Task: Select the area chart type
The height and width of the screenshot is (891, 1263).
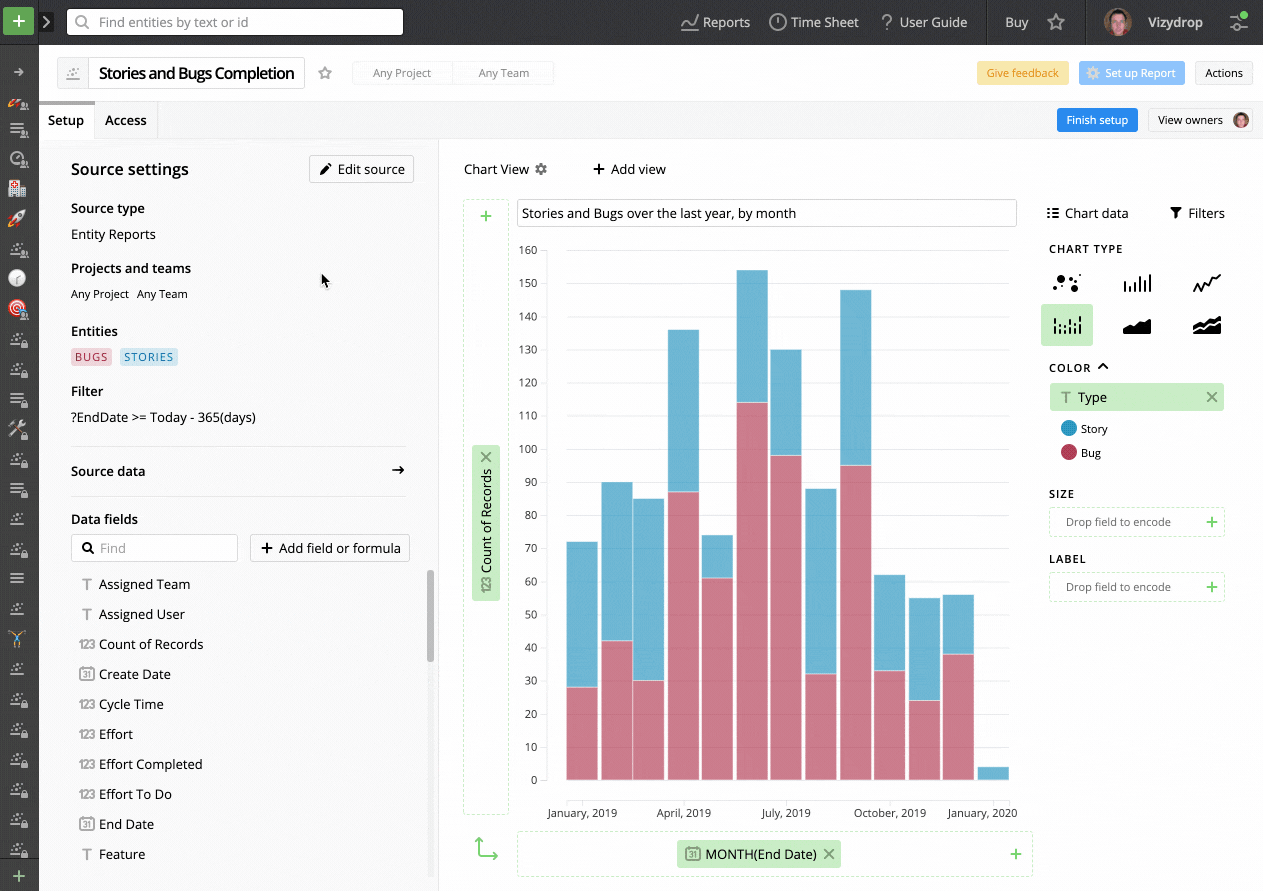Action: pos(1137,325)
